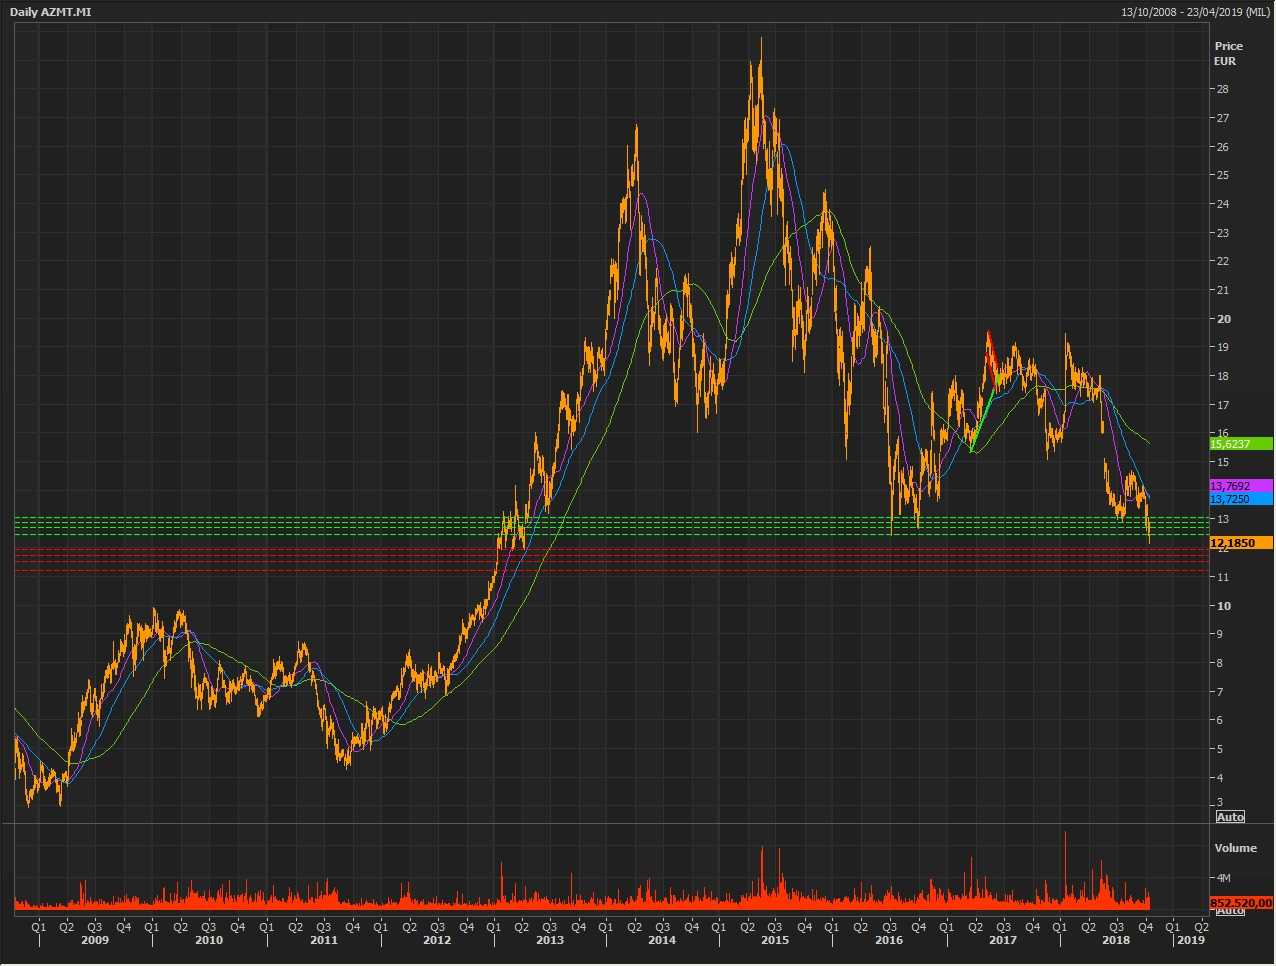This screenshot has width=1276, height=966.
Task: Toggle the Auto button under volume axis
Action: coord(1229,911)
